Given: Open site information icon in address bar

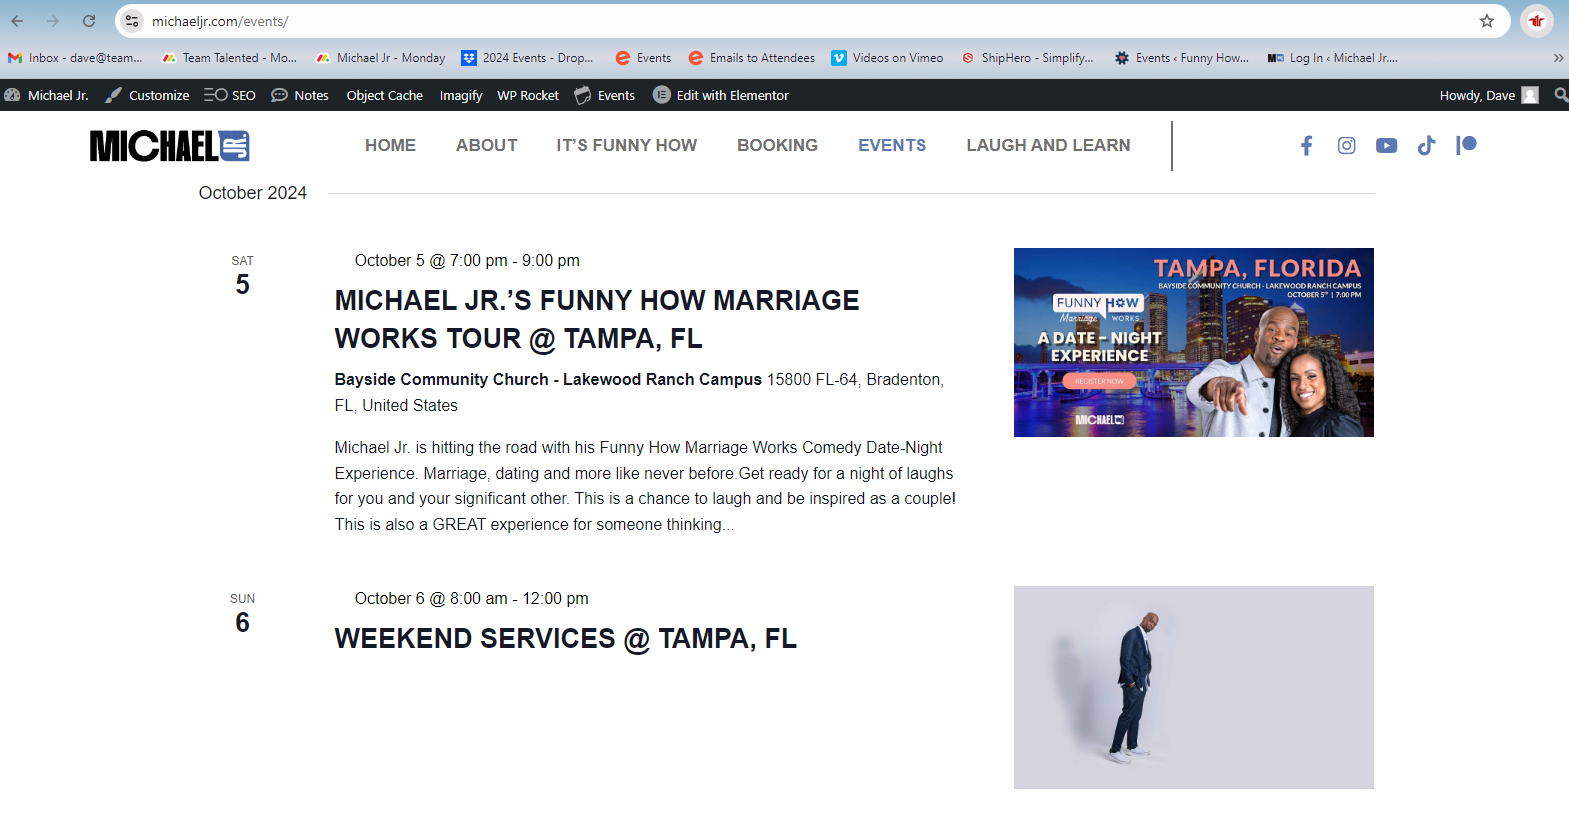Looking at the screenshot, I should tap(132, 21).
